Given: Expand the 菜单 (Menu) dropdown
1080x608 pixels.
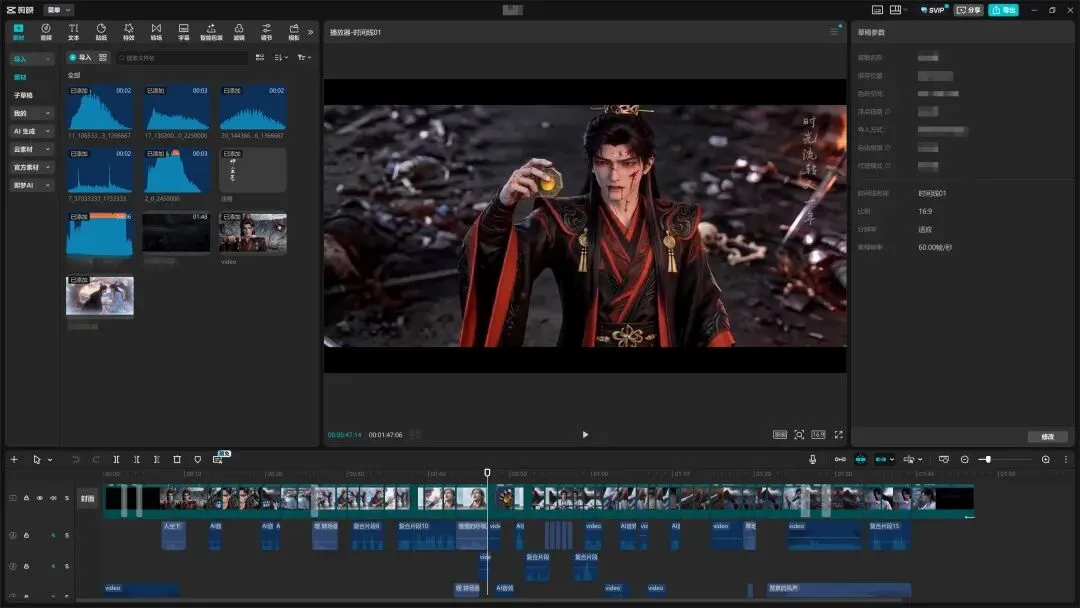Looking at the screenshot, I should [x=60, y=10].
